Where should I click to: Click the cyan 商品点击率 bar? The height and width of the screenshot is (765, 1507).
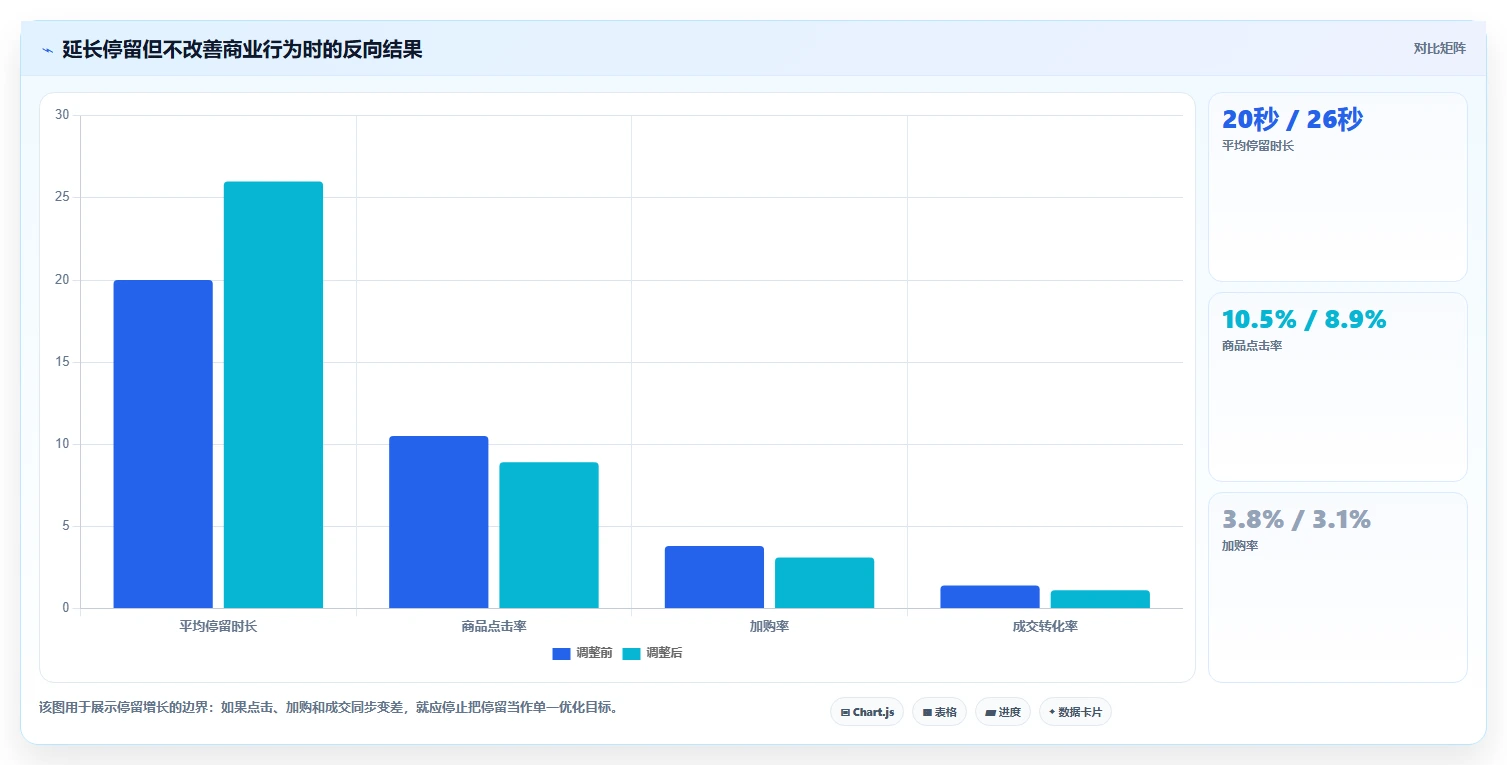[x=549, y=535]
